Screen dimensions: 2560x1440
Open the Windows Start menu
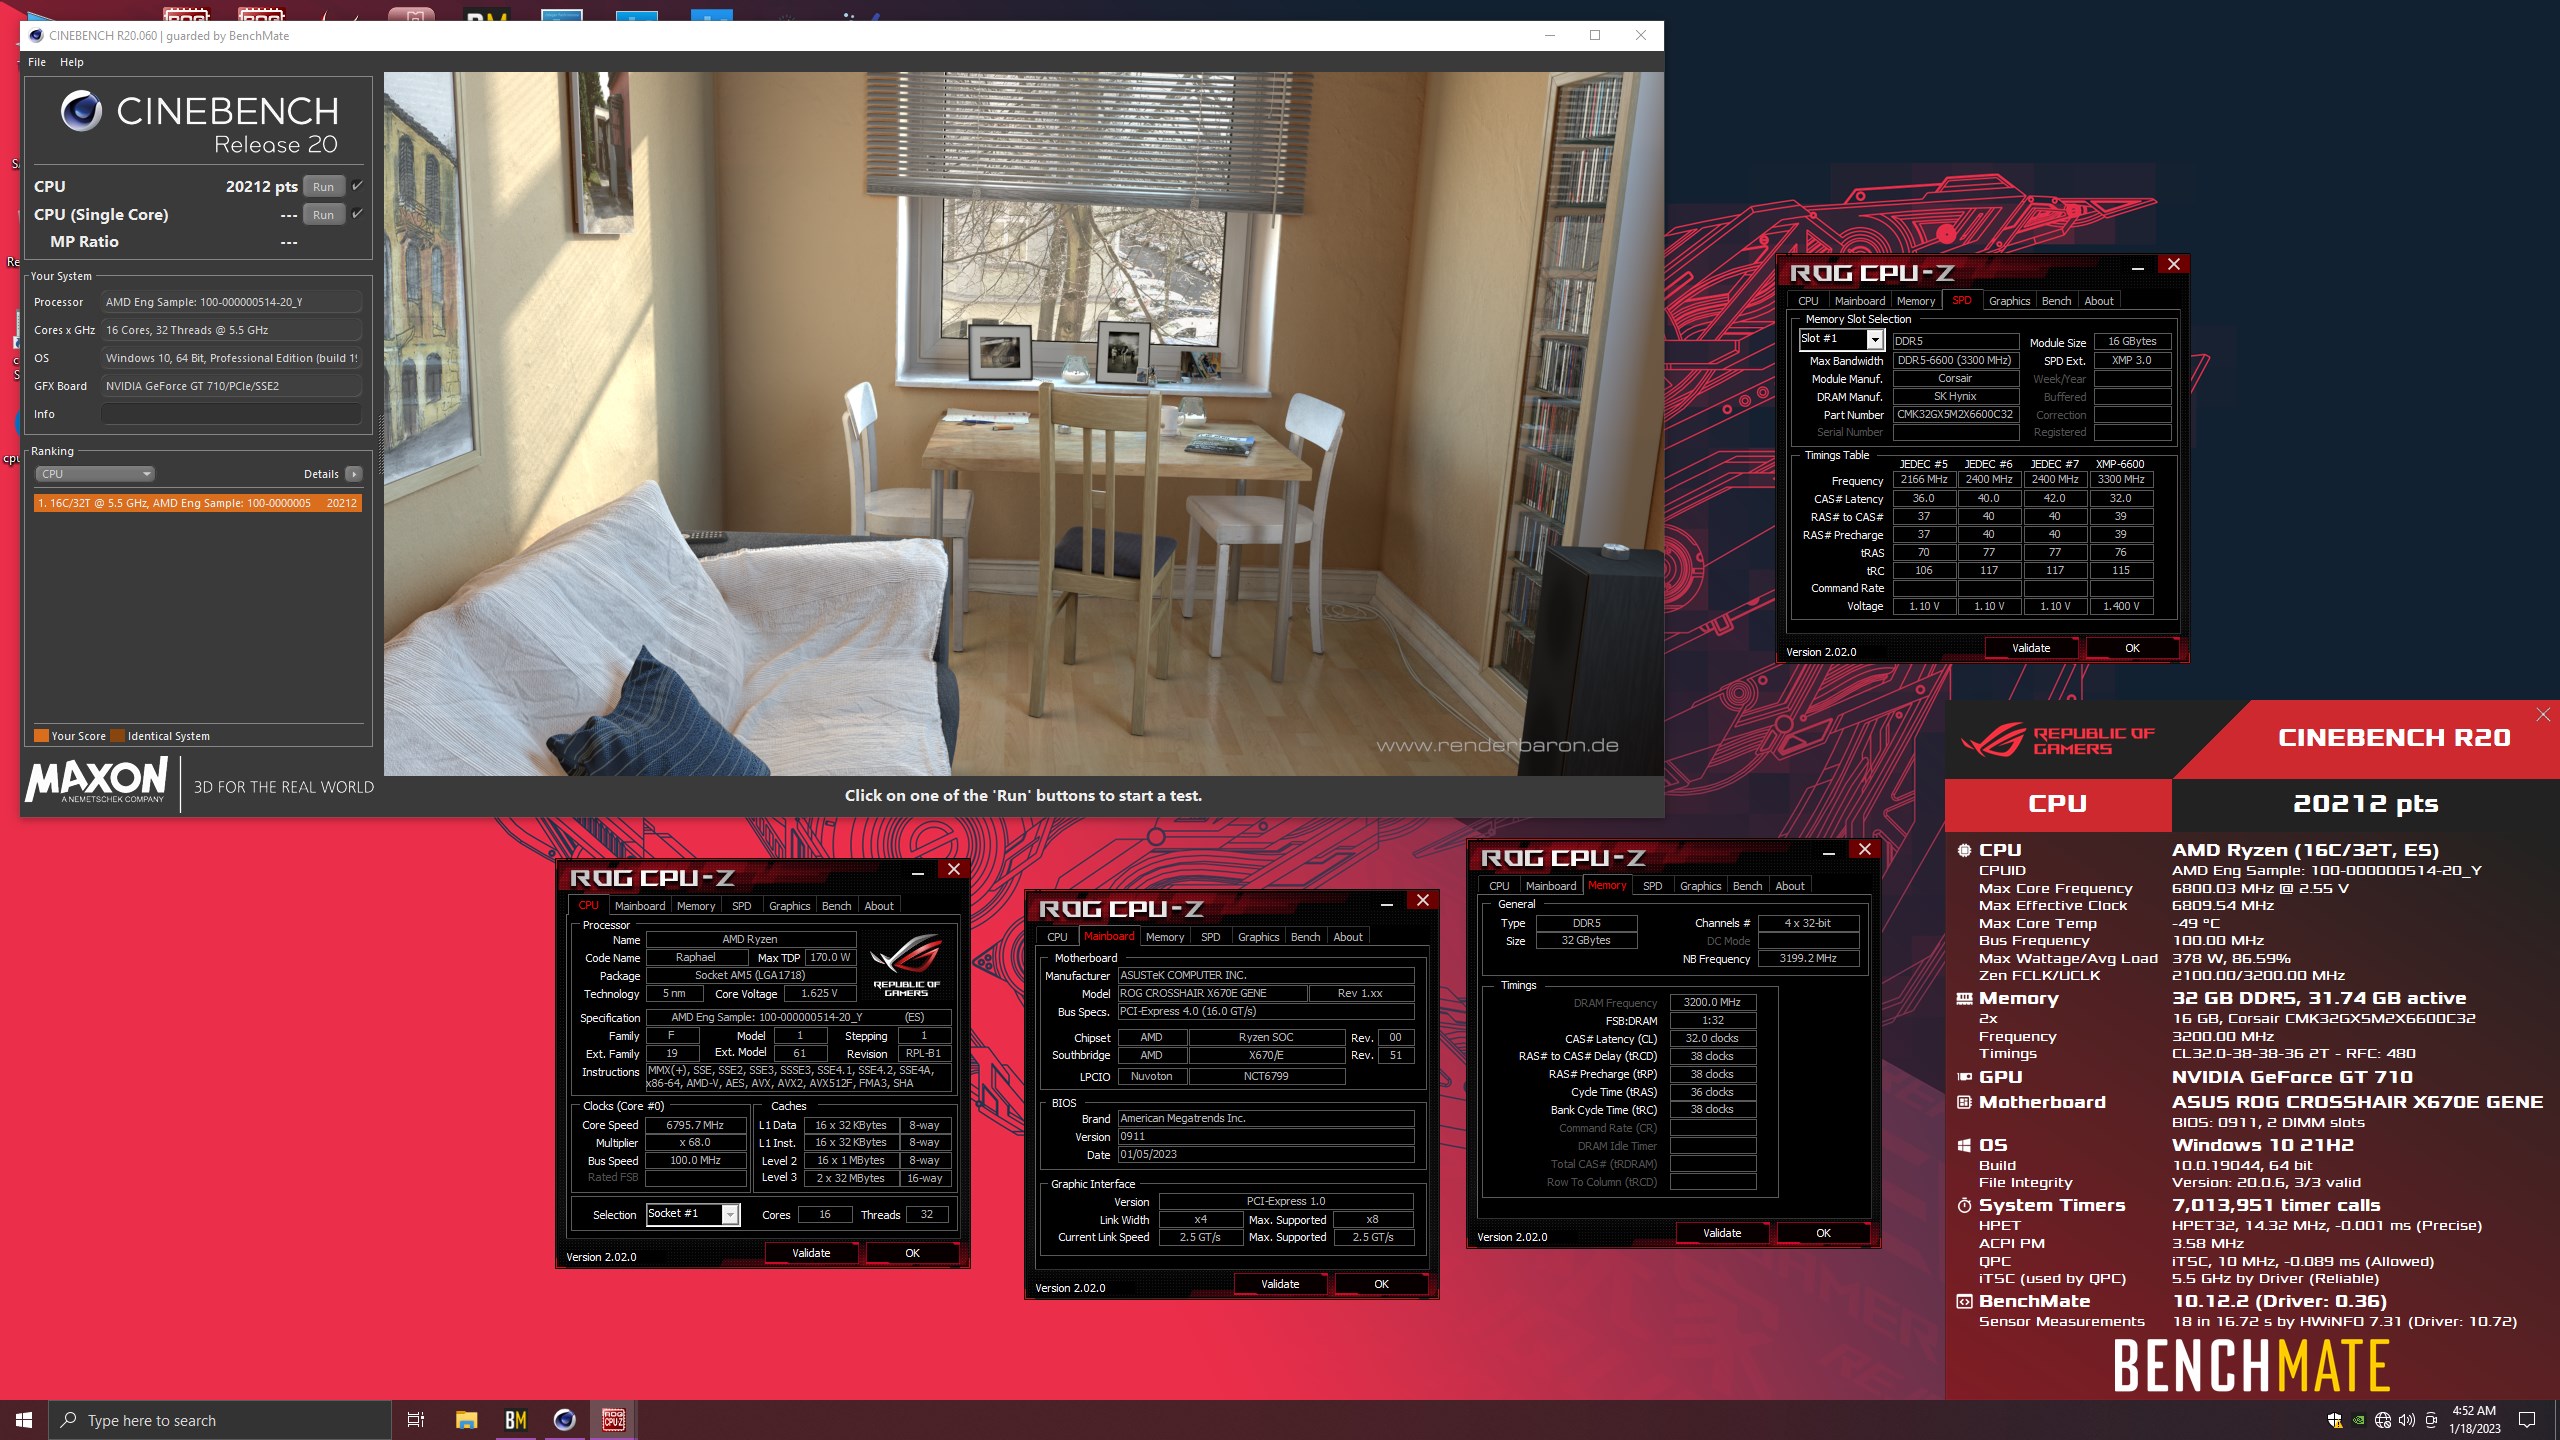(24, 1420)
